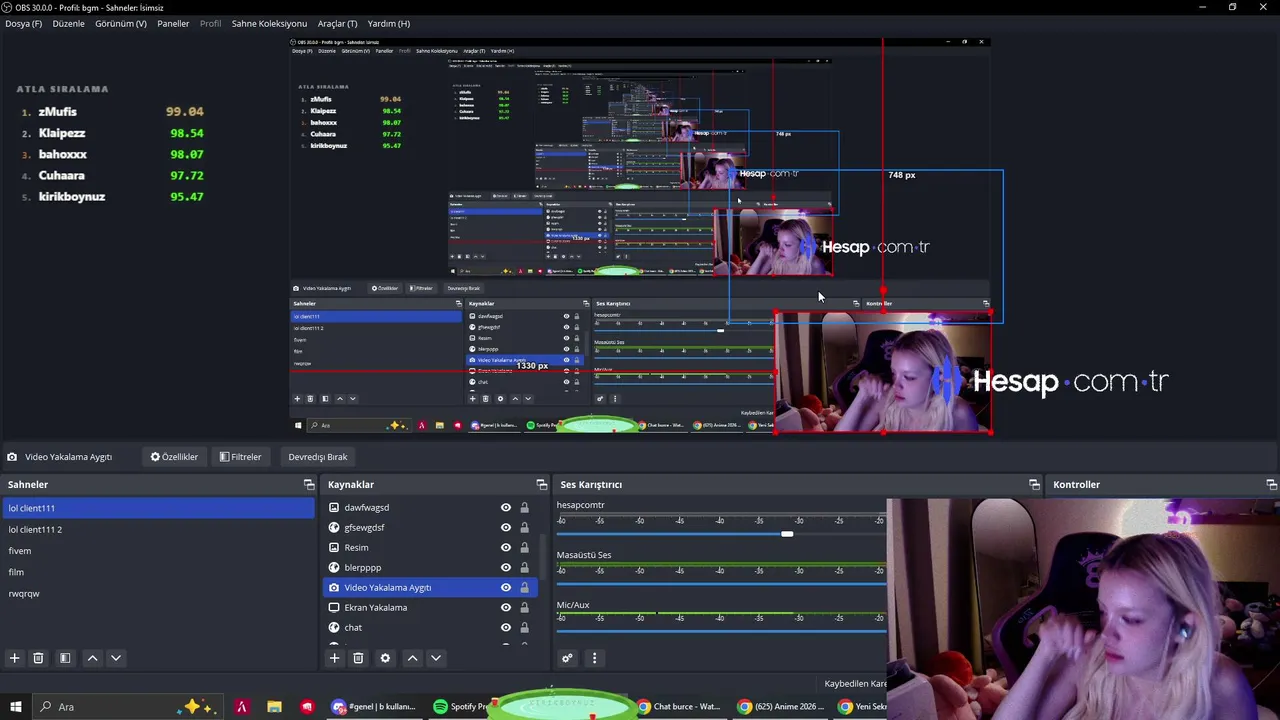This screenshot has height=720, width=1280.
Task: Open Filtreler for the selected source
Action: pos(240,457)
